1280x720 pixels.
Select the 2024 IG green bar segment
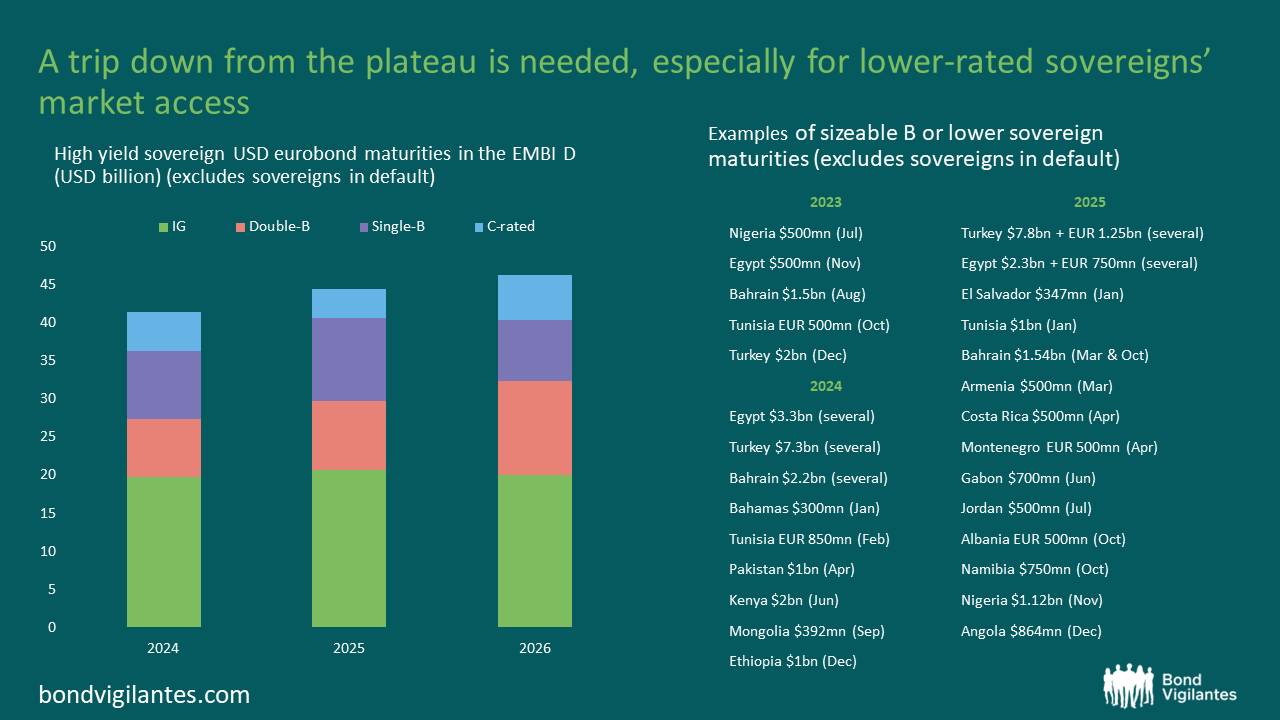[164, 552]
